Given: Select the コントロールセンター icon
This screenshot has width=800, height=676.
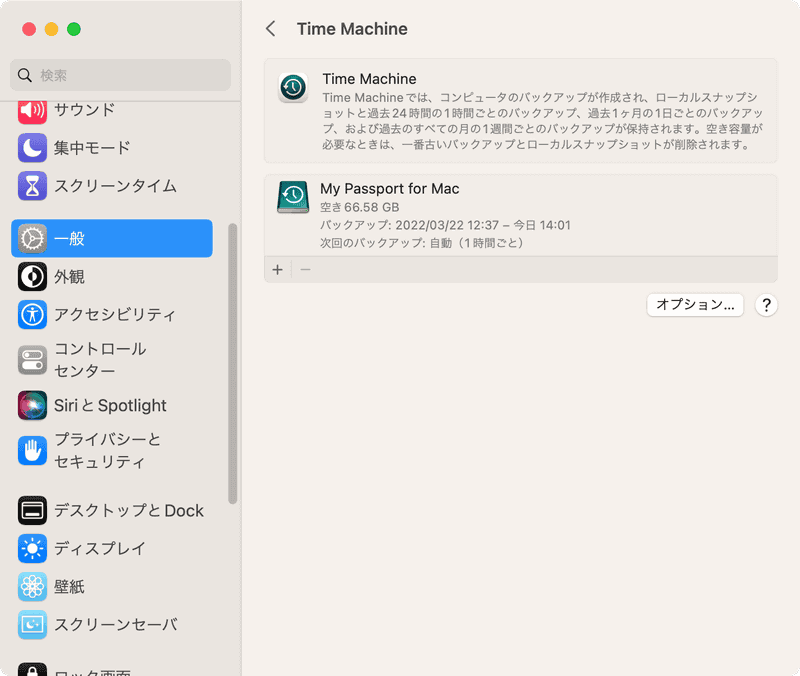Looking at the screenshot, I should pos(31,359).
